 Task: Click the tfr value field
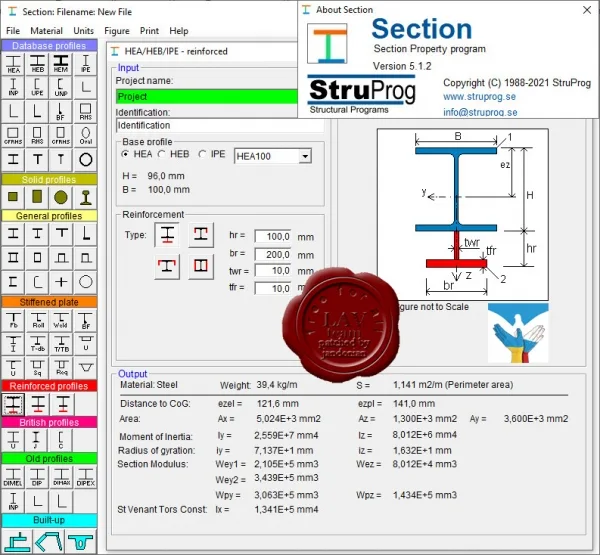(x=273, y=288)
